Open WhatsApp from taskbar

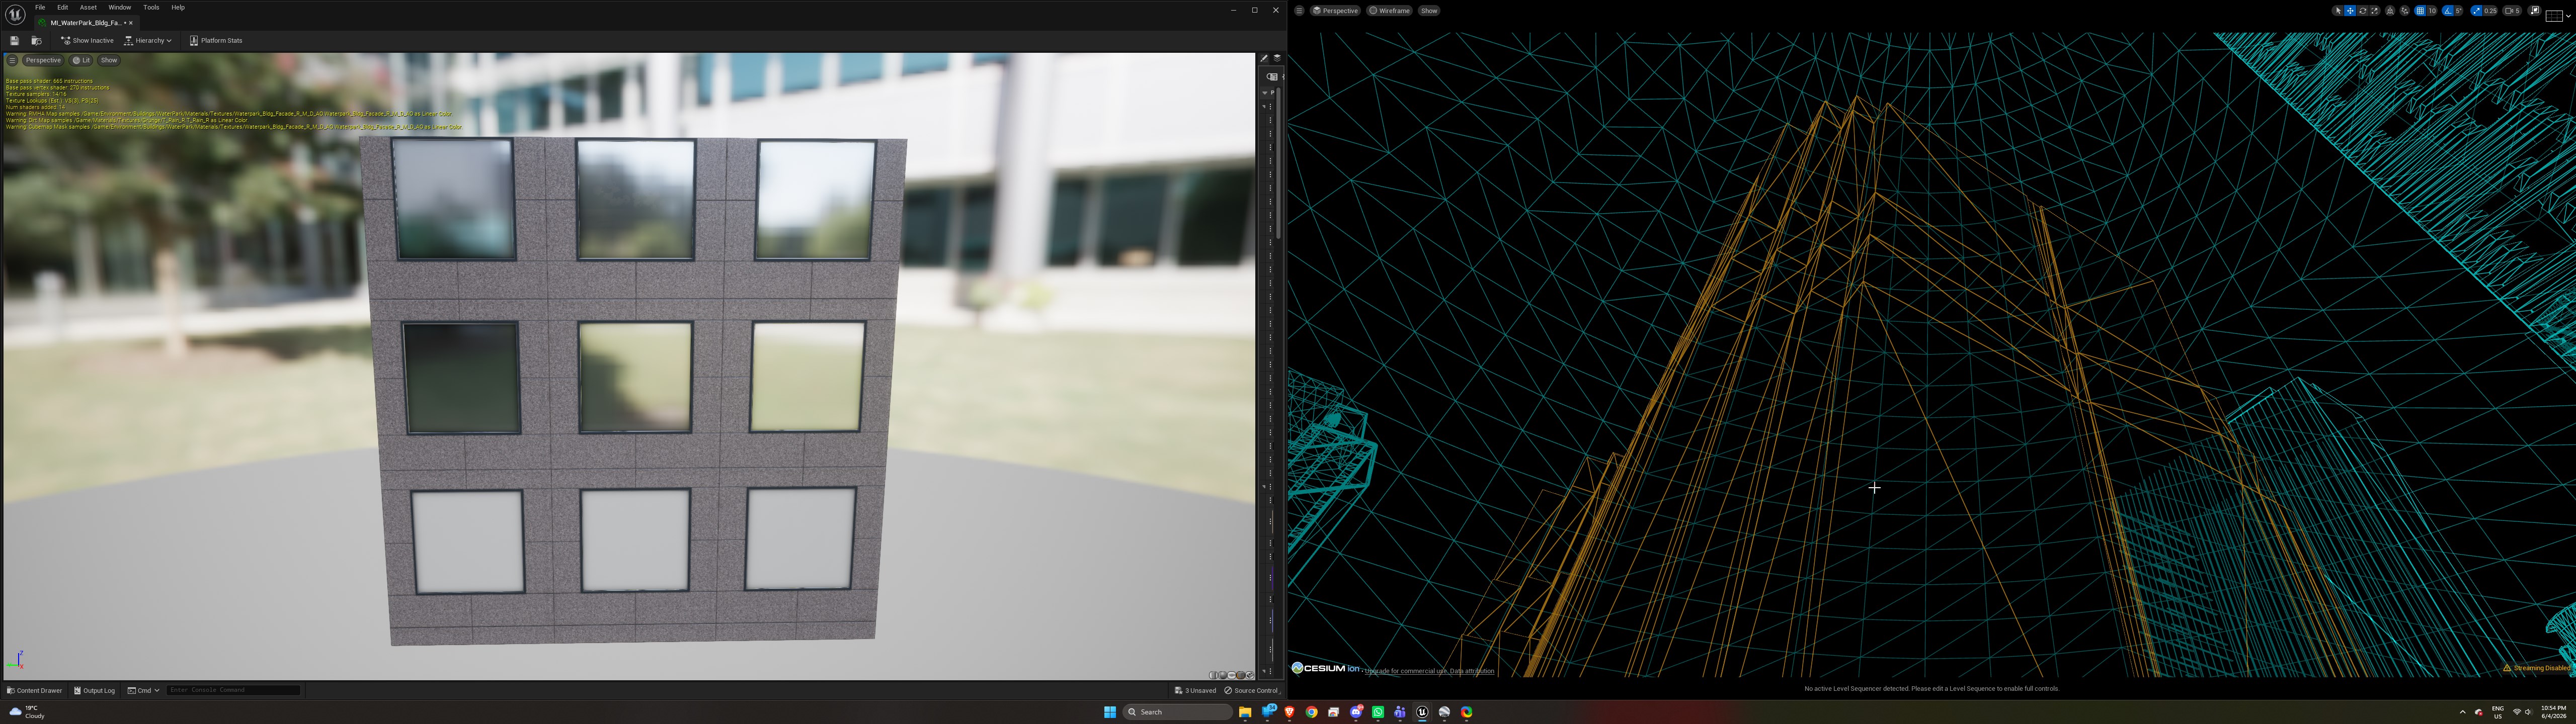click(1378, 712)
